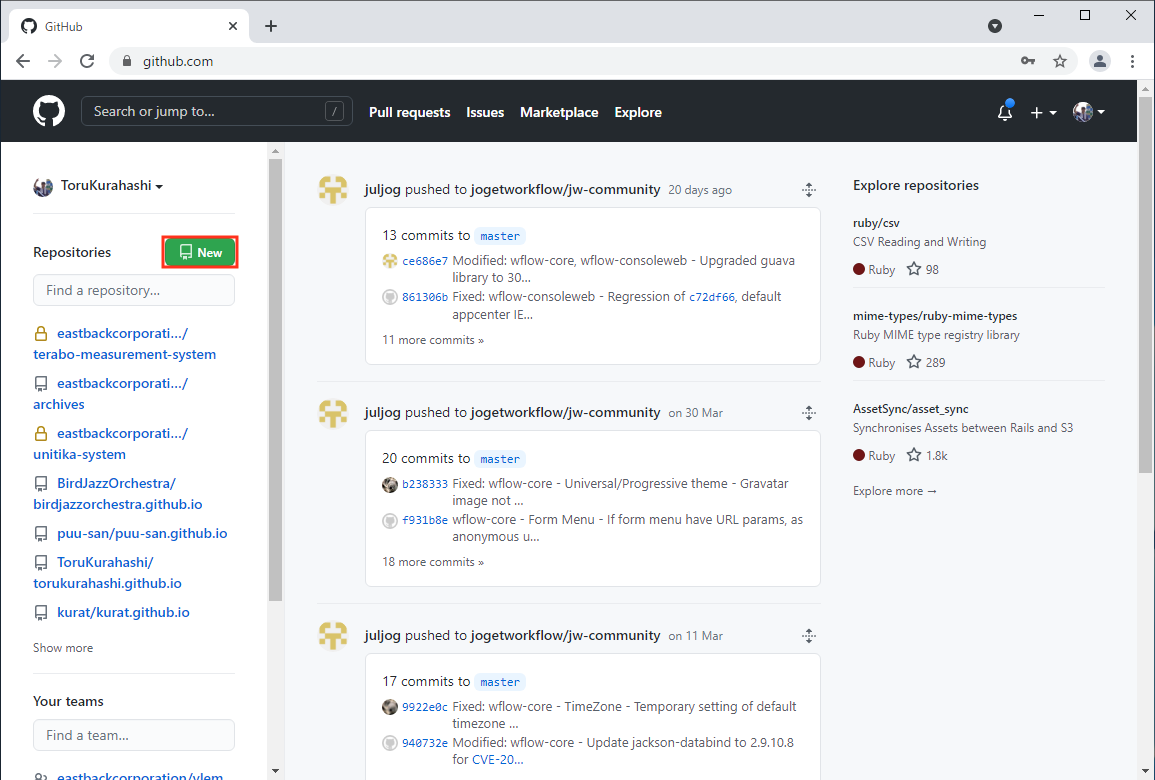
Task: Open Explore in the header
Action: 638,112
